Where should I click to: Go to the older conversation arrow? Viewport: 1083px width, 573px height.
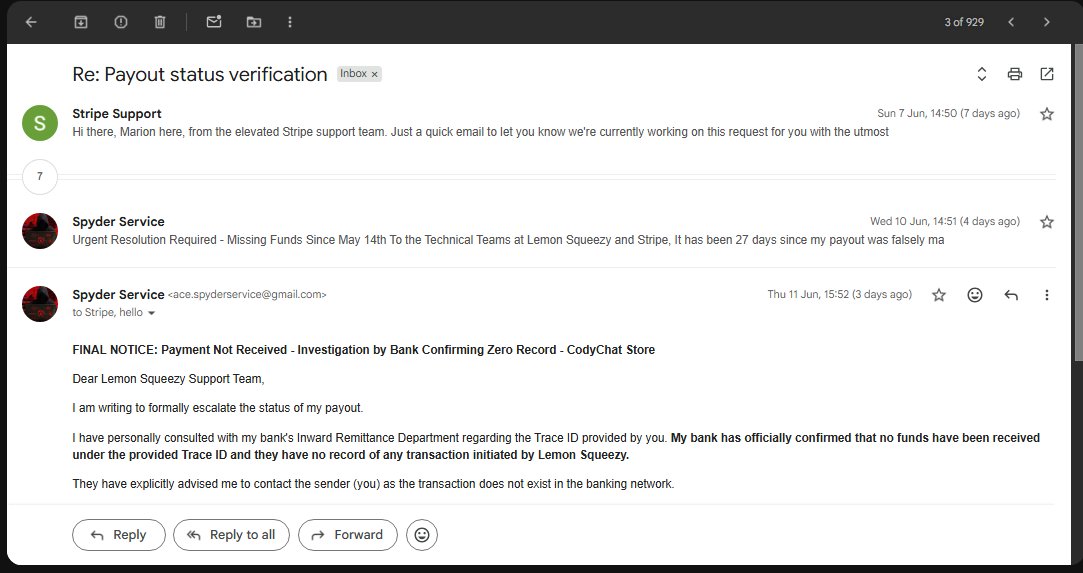(1046, 22)
